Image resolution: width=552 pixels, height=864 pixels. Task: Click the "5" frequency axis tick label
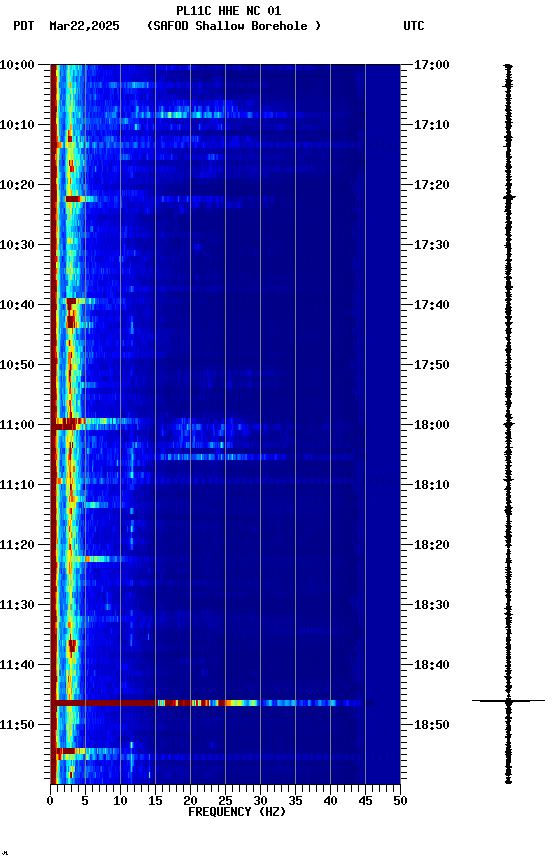click(85, 802)
